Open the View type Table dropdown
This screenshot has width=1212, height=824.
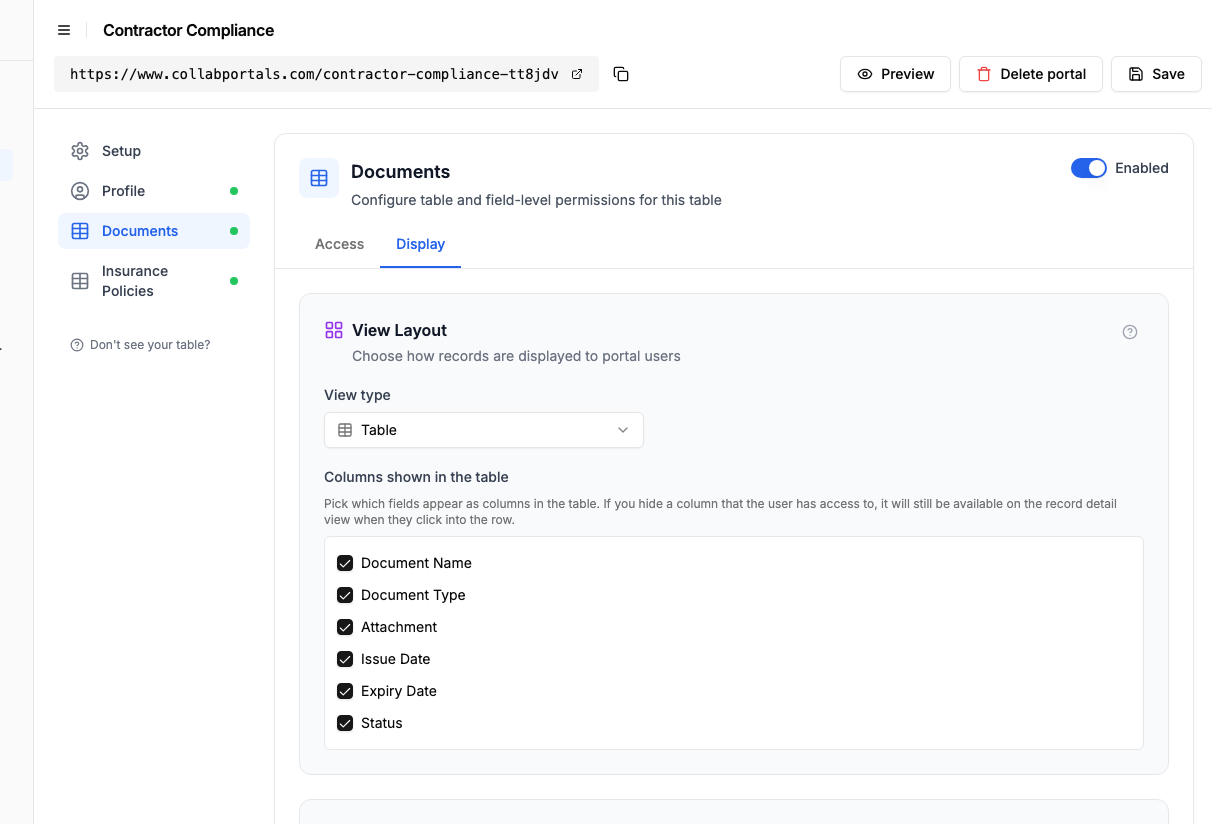tap(484, 430)
